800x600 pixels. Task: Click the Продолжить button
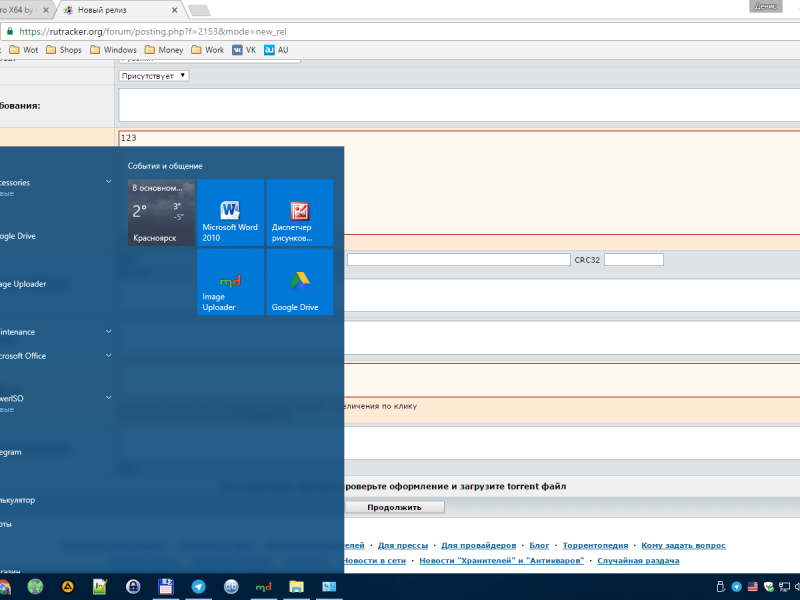394,507
